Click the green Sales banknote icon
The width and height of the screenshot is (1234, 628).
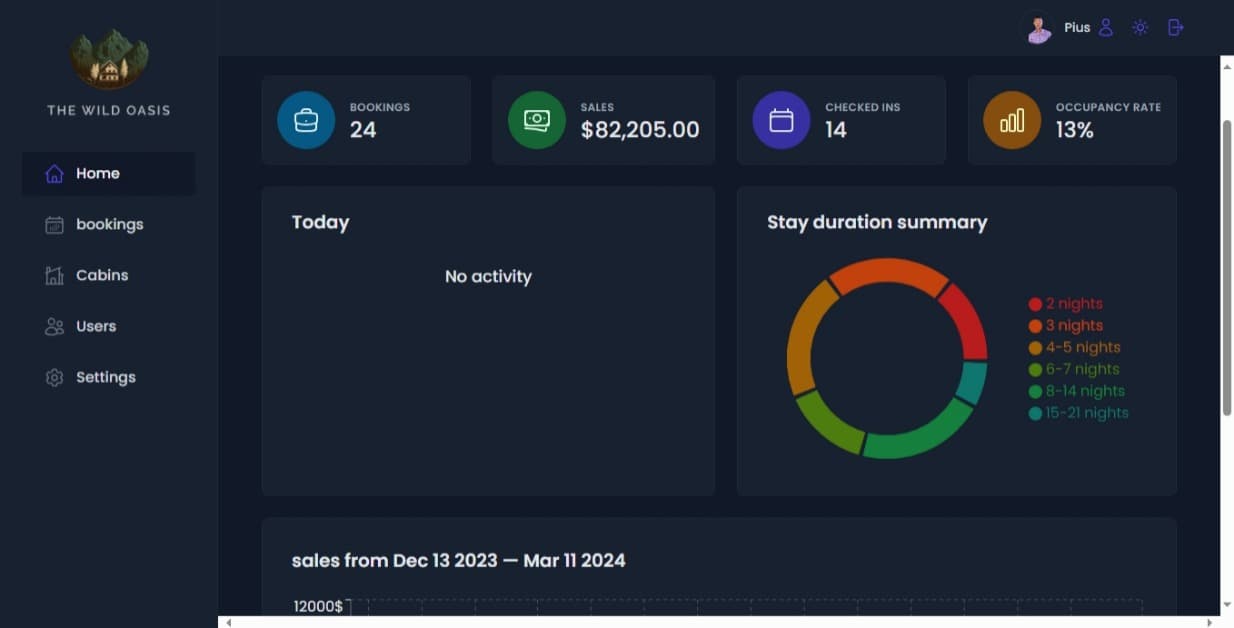(537, 120)
